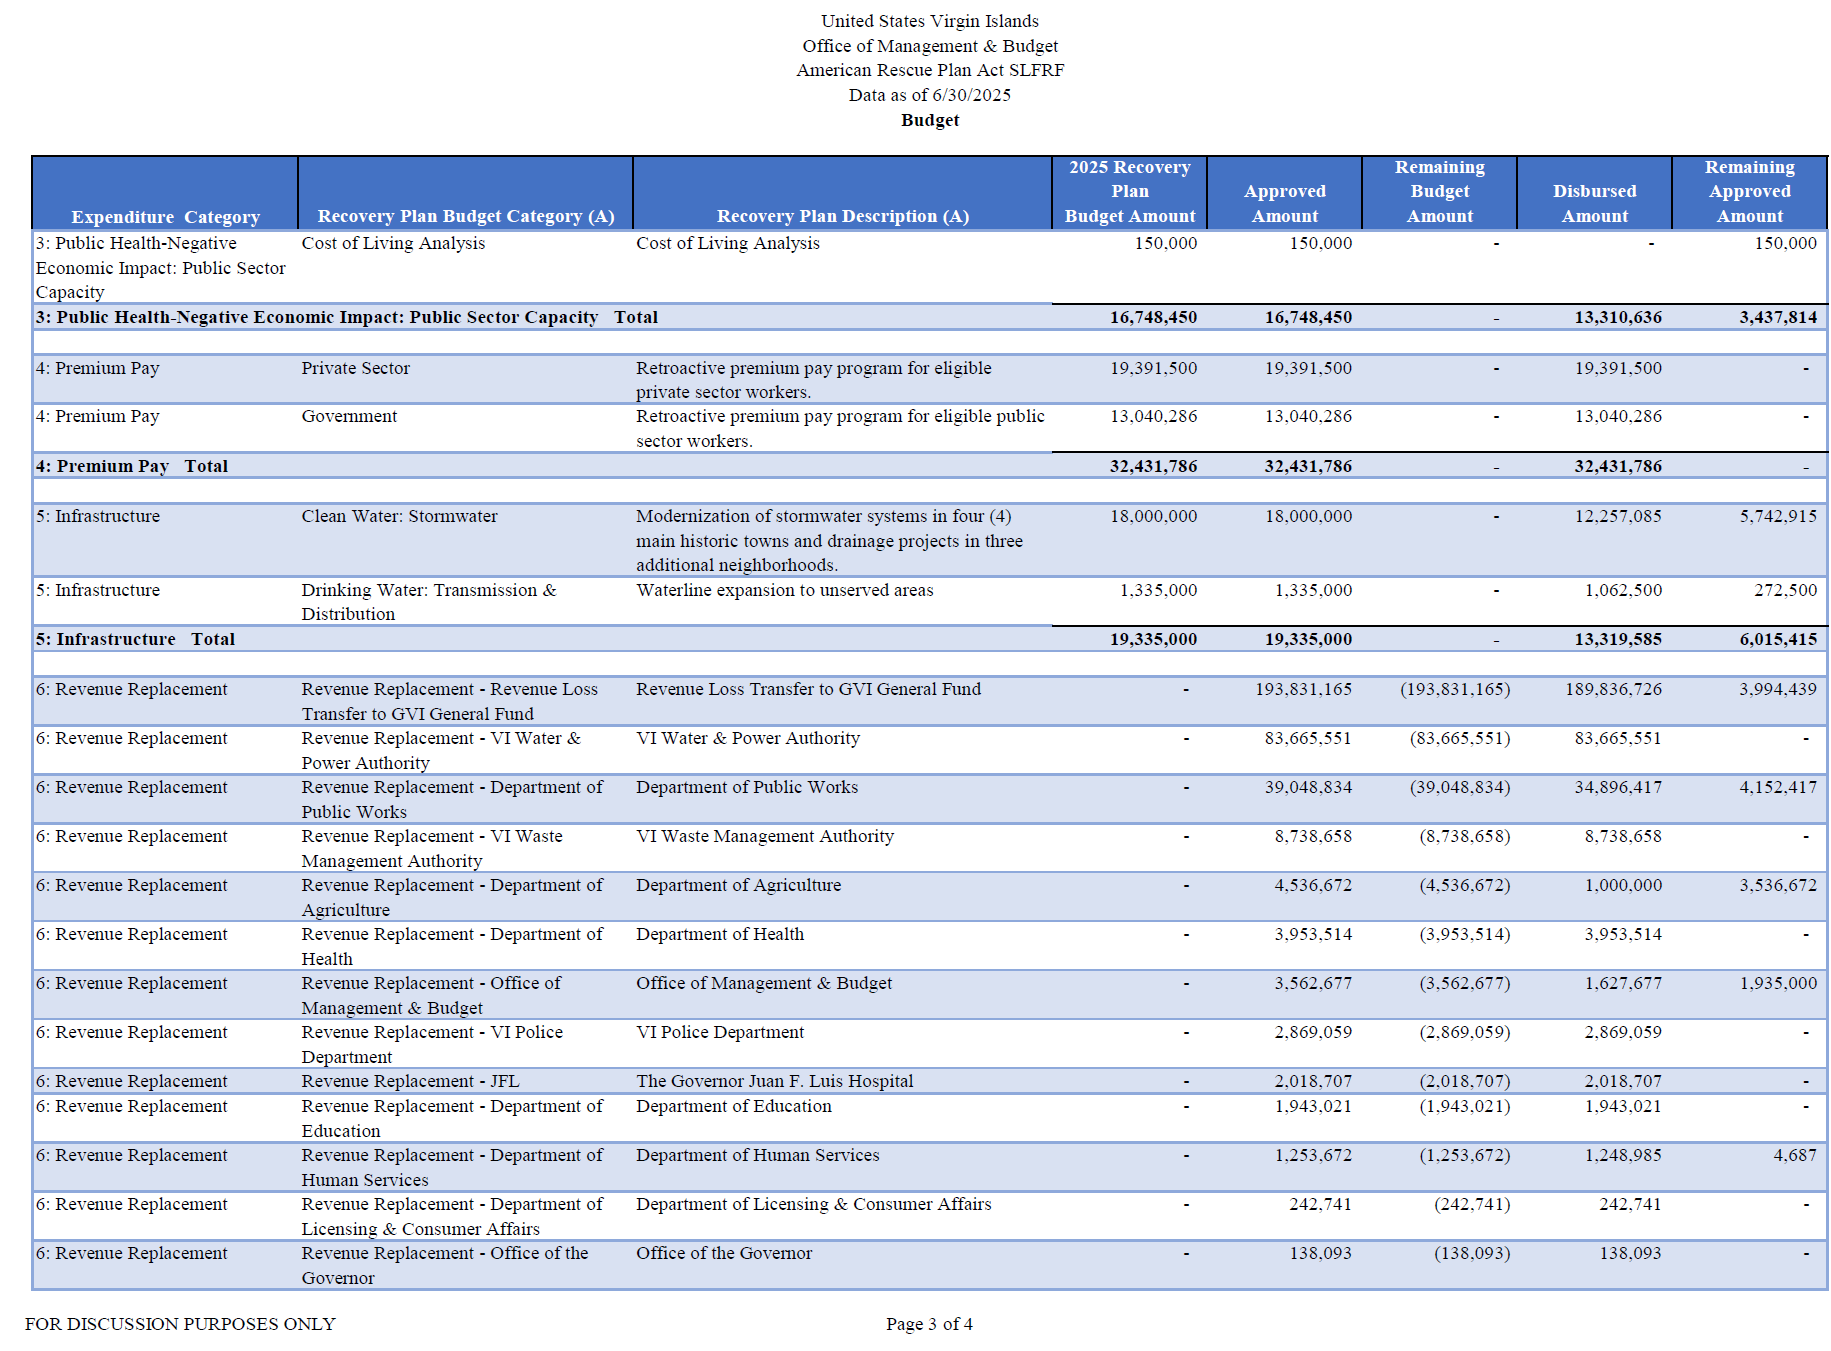The image size is (1831, 1351).
Task: Click 'Cost of Living Analysis' in budget category column
Action: [393, 243]
